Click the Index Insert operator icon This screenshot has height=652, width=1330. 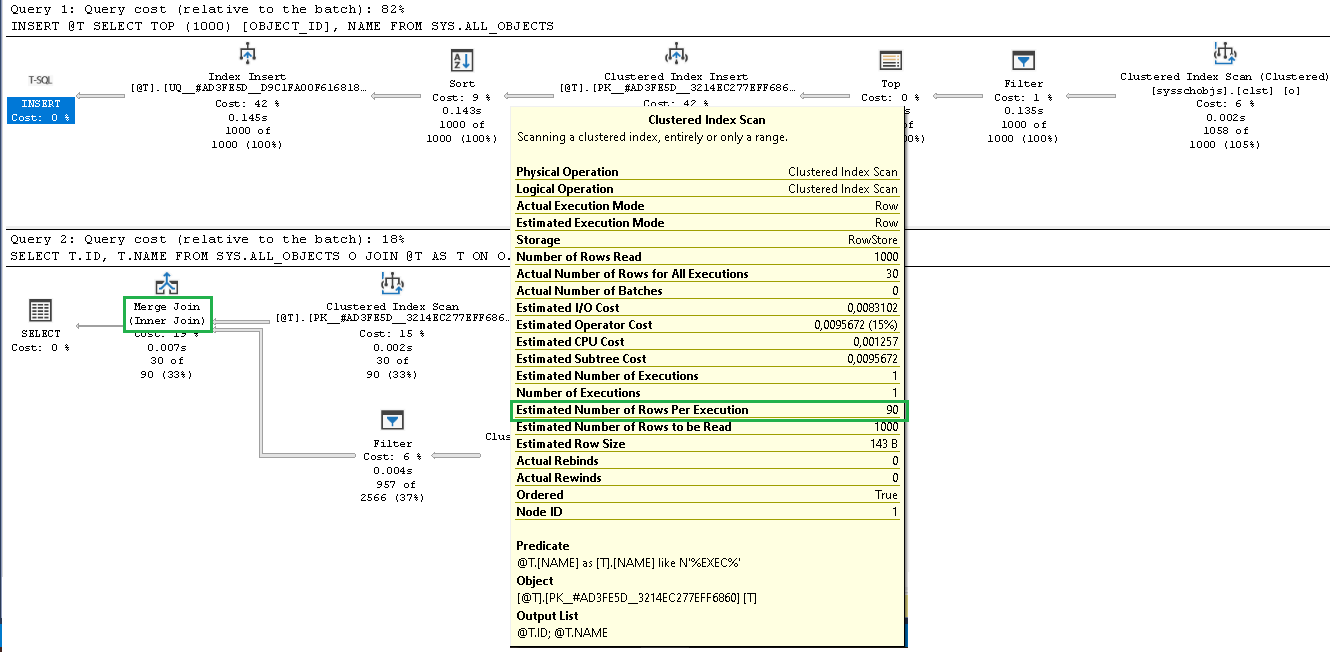pos(247,55)
